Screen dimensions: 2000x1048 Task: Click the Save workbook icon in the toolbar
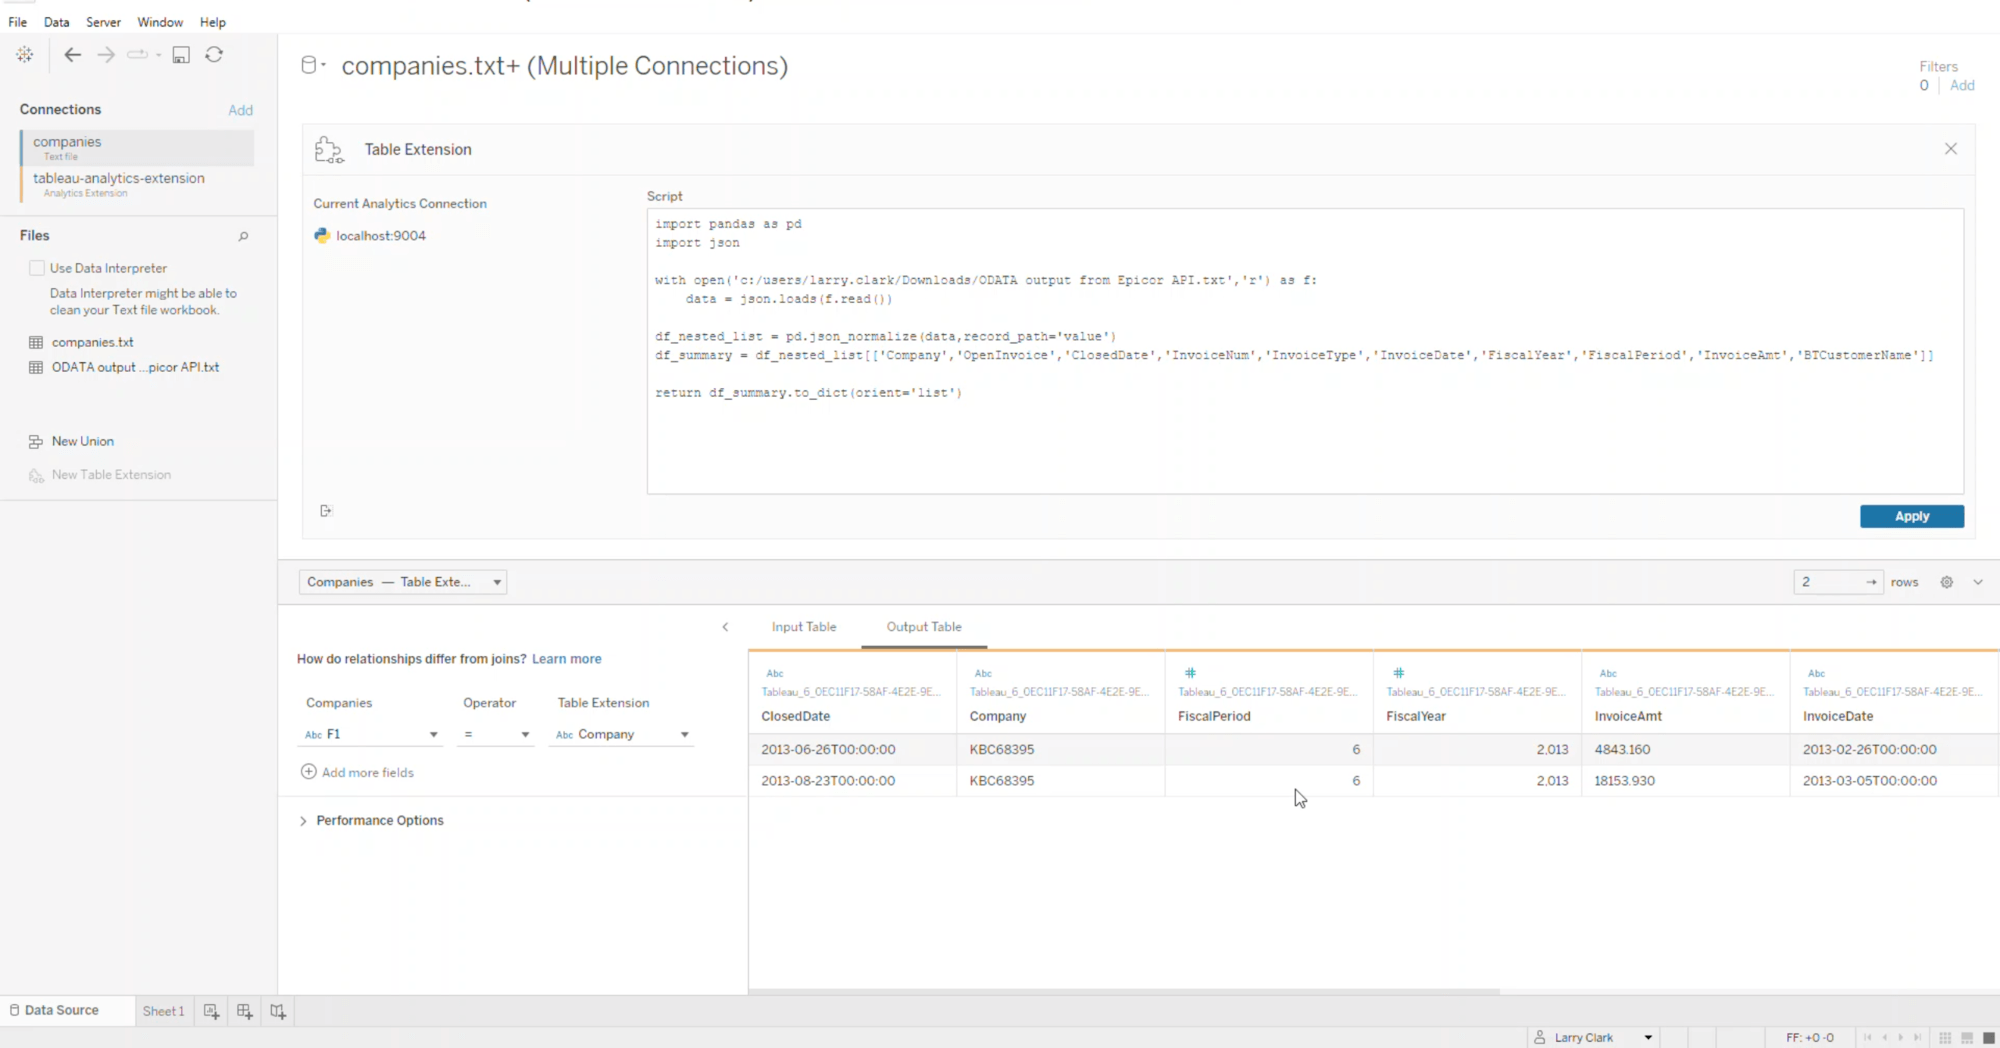180,55
